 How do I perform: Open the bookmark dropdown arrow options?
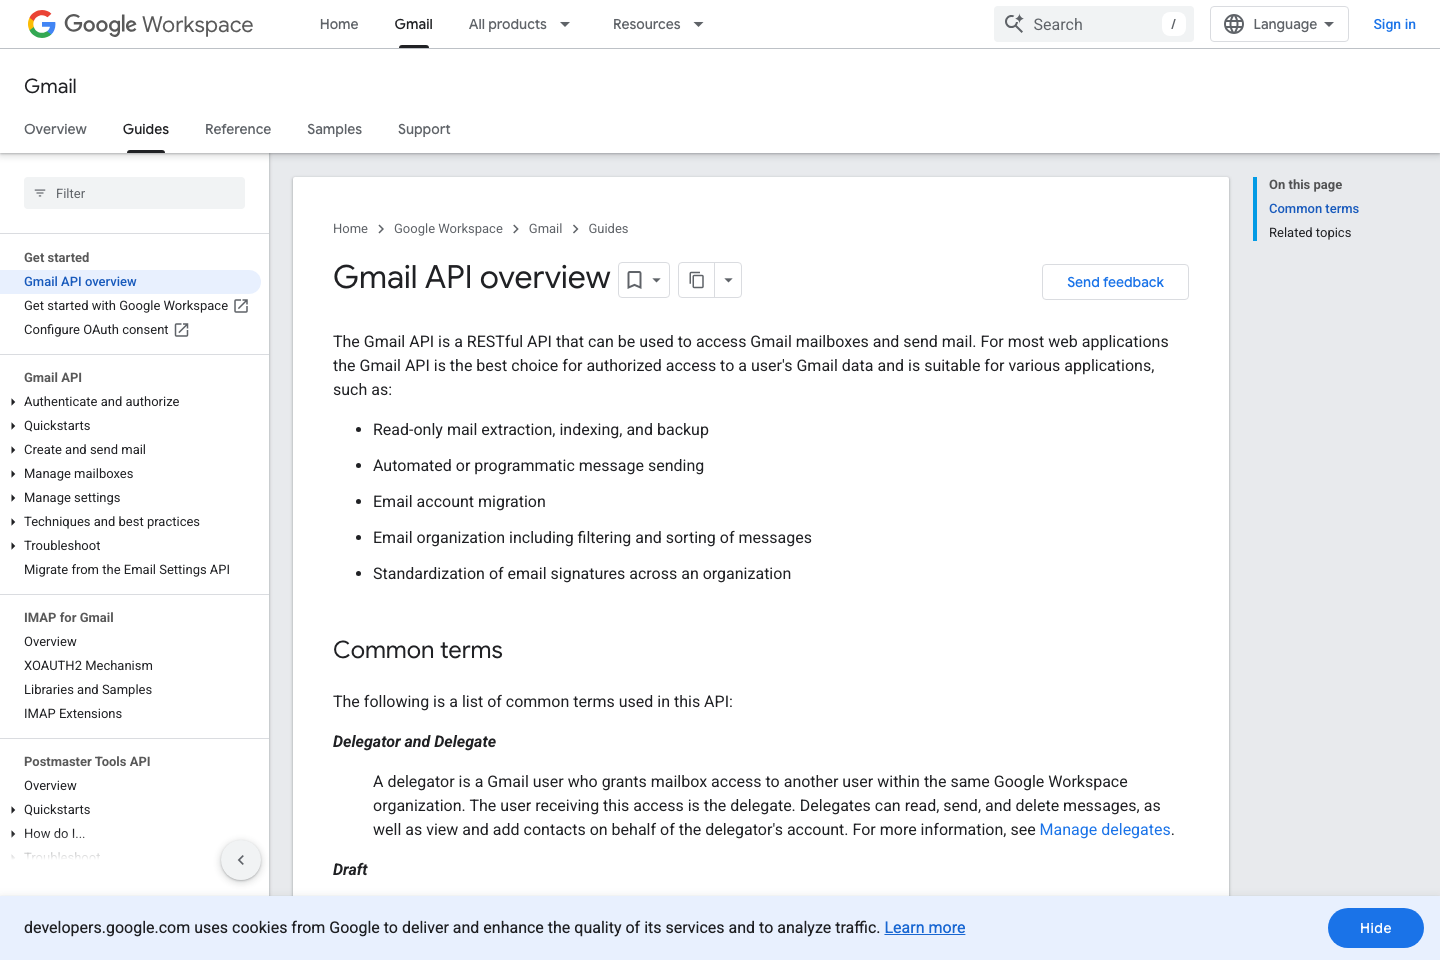coord(656,280)
